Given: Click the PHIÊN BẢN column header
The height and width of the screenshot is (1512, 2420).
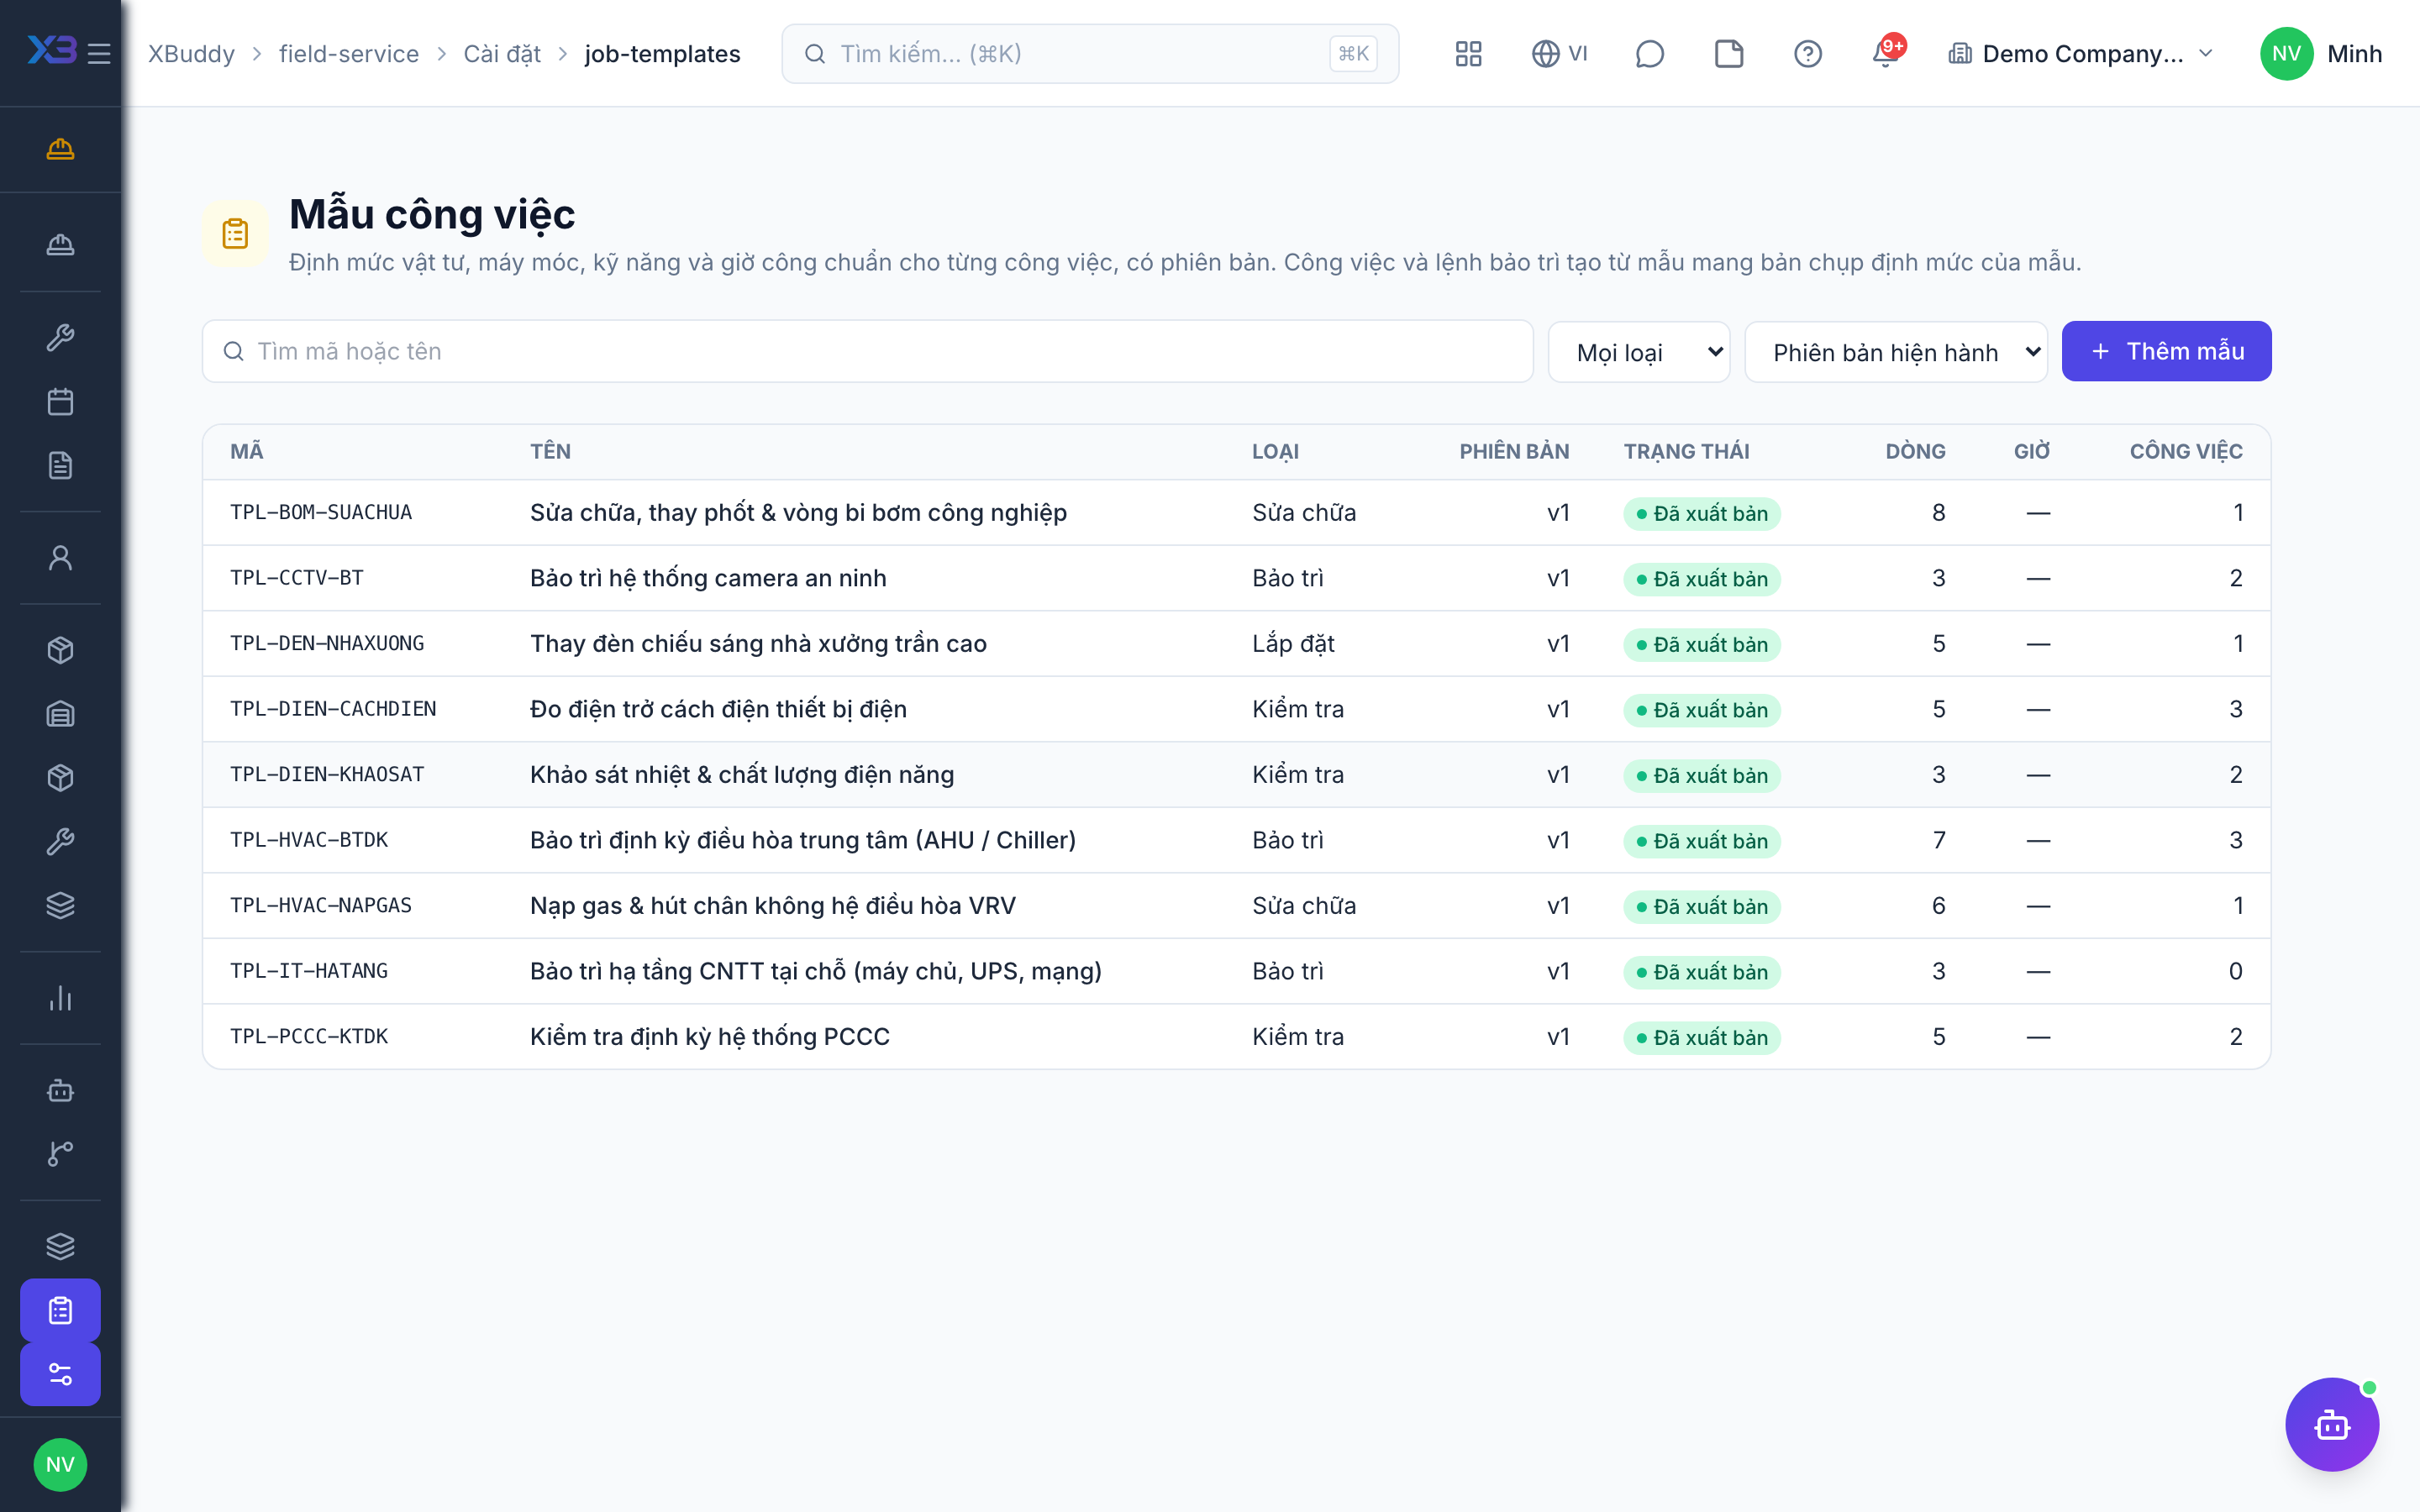Looking at the screenshot, I should coord(1514,451).
